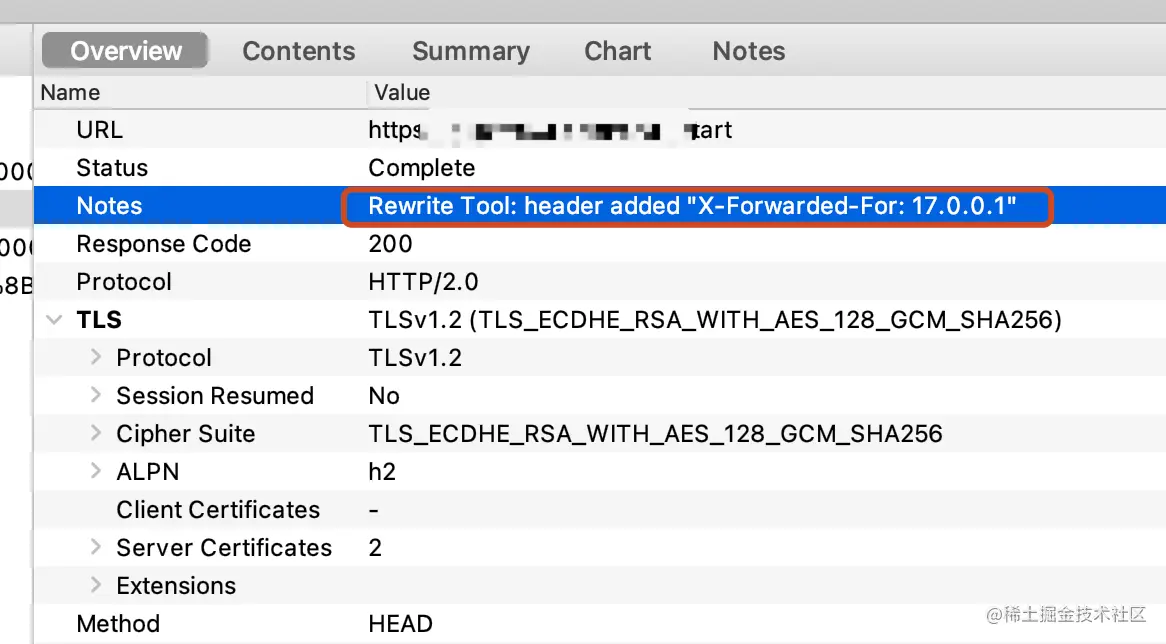Select the Client Certificates row
This screenshot has height=644, width=1166.
[x=599, y=509]
